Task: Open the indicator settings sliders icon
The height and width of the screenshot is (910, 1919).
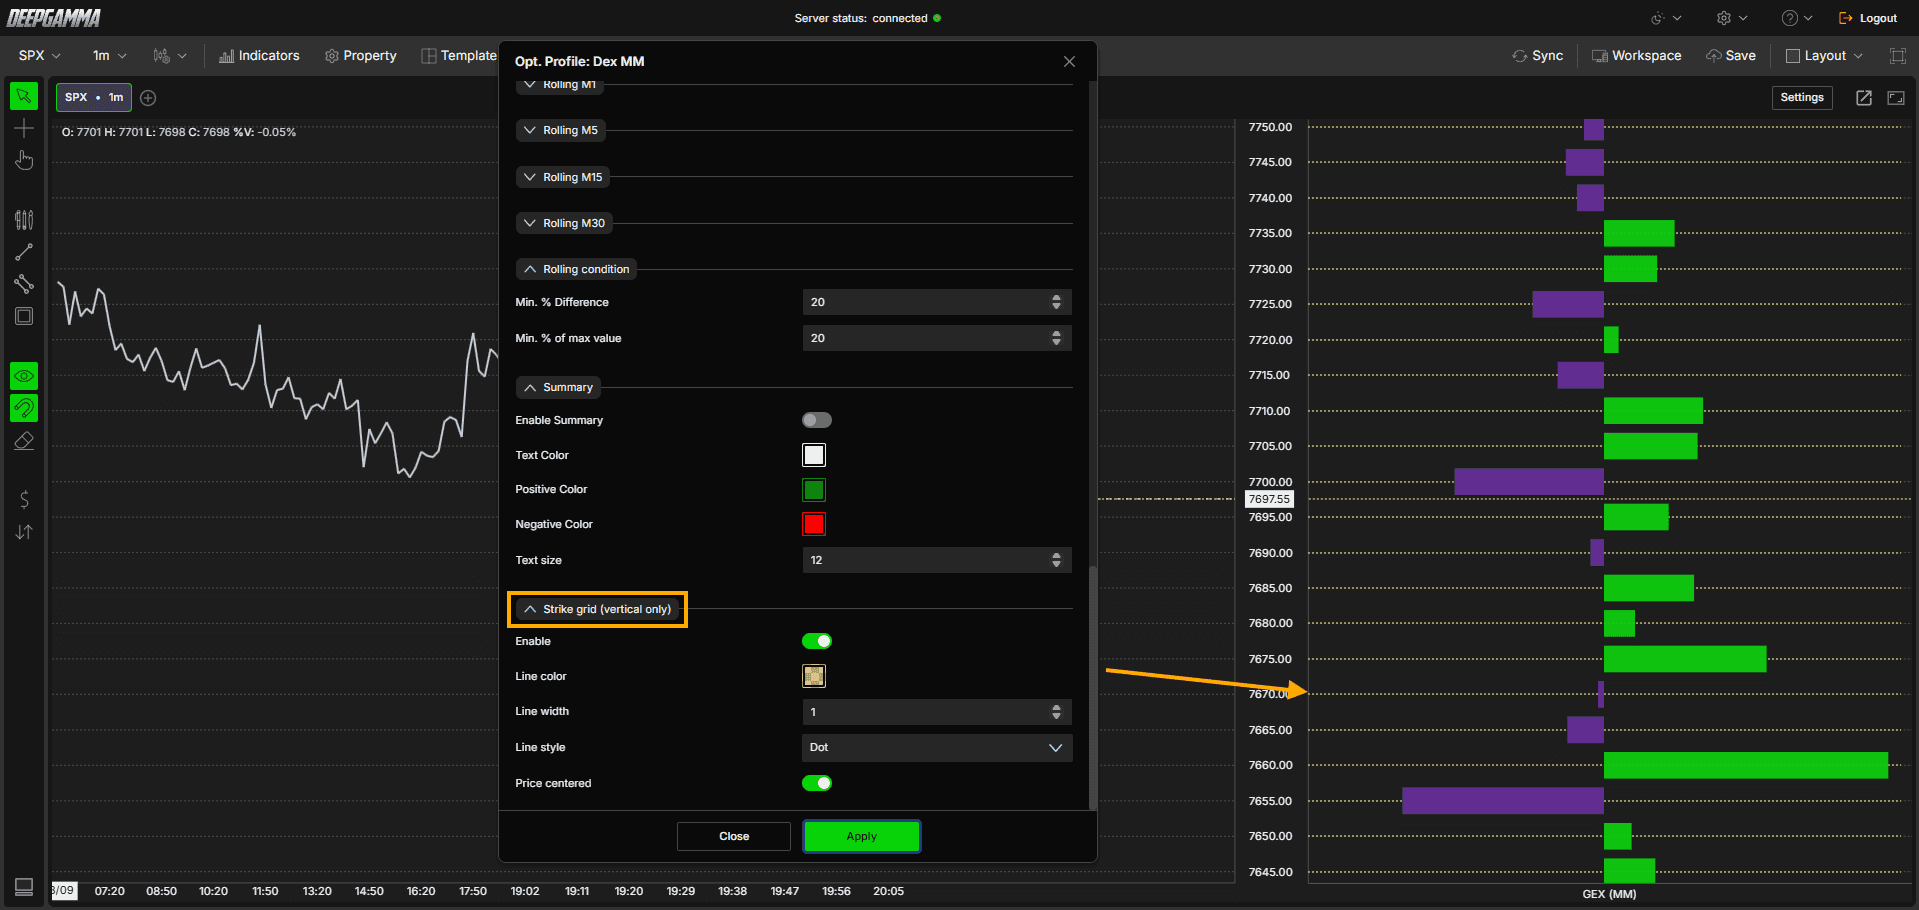Action: coord(24,220)
